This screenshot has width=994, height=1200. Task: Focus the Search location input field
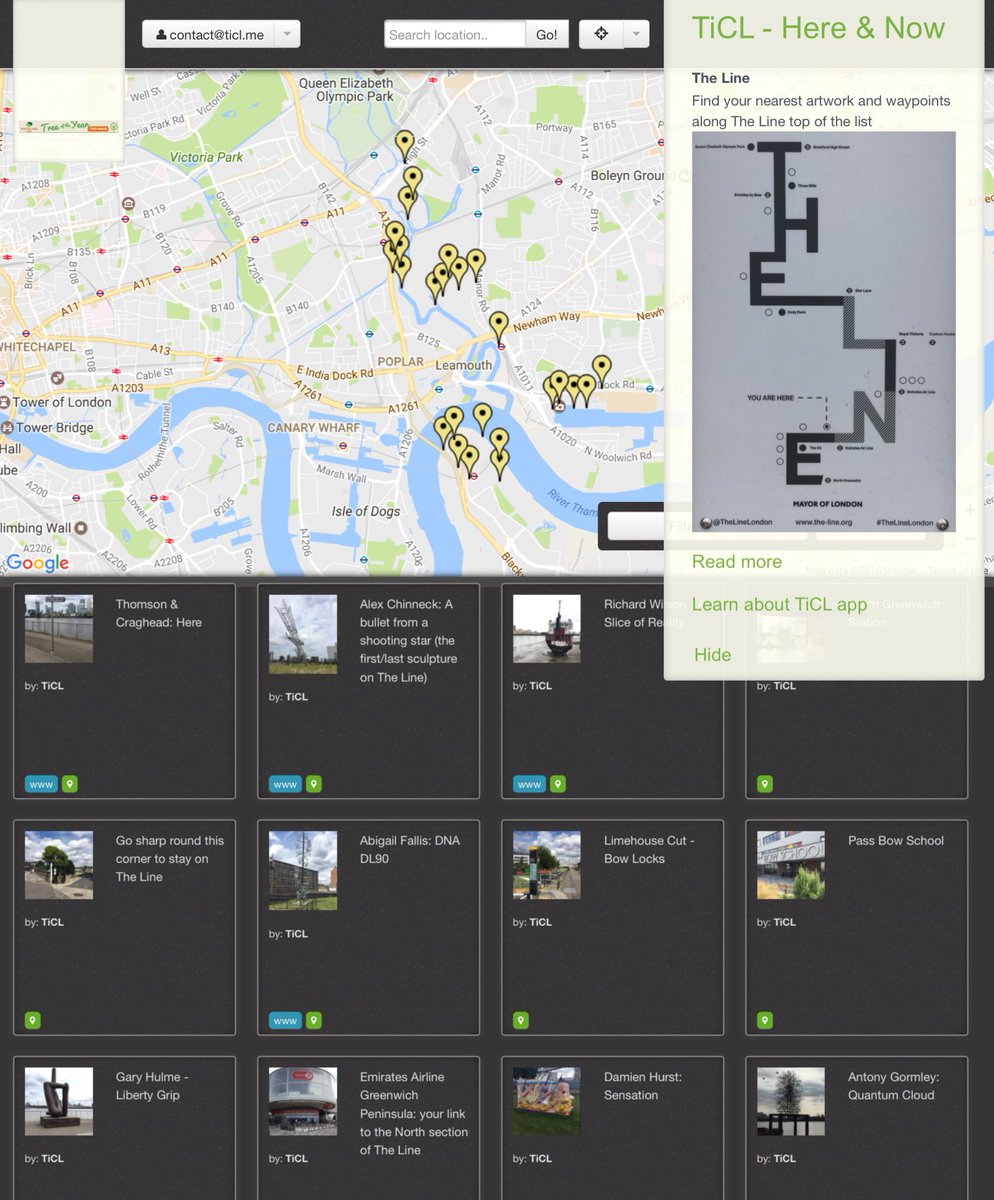[455, 34]
